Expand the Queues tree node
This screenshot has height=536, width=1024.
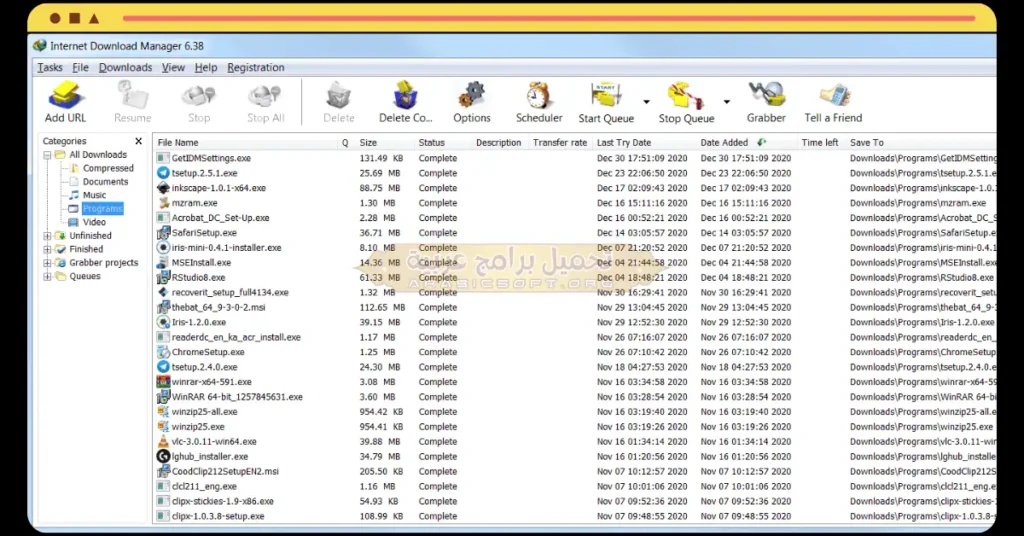(47, 277)
